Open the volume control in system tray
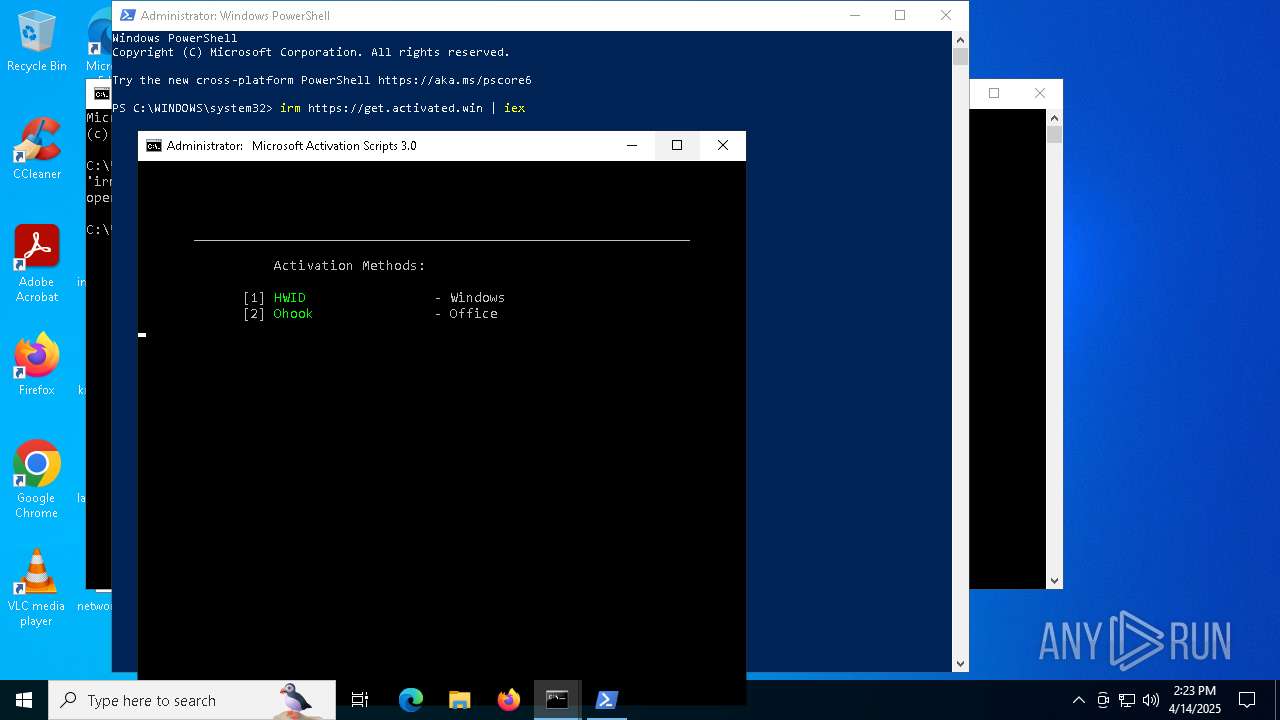 pyautogui.click(x=1151, y=700)
